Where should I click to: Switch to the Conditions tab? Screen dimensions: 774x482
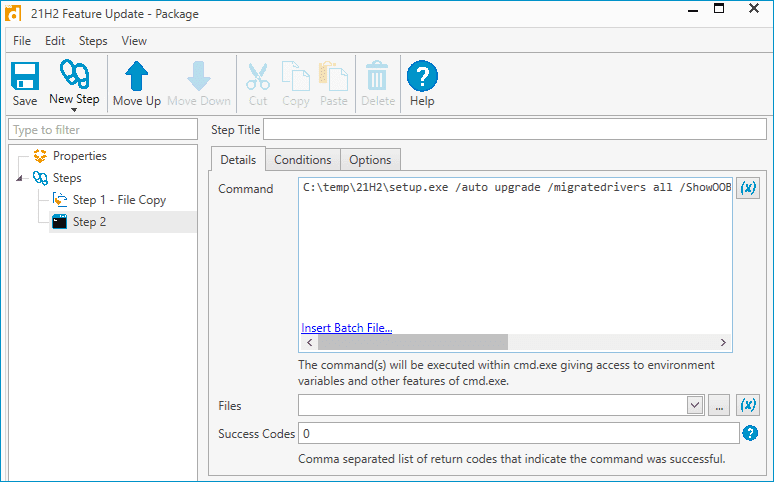click(303, 160)
